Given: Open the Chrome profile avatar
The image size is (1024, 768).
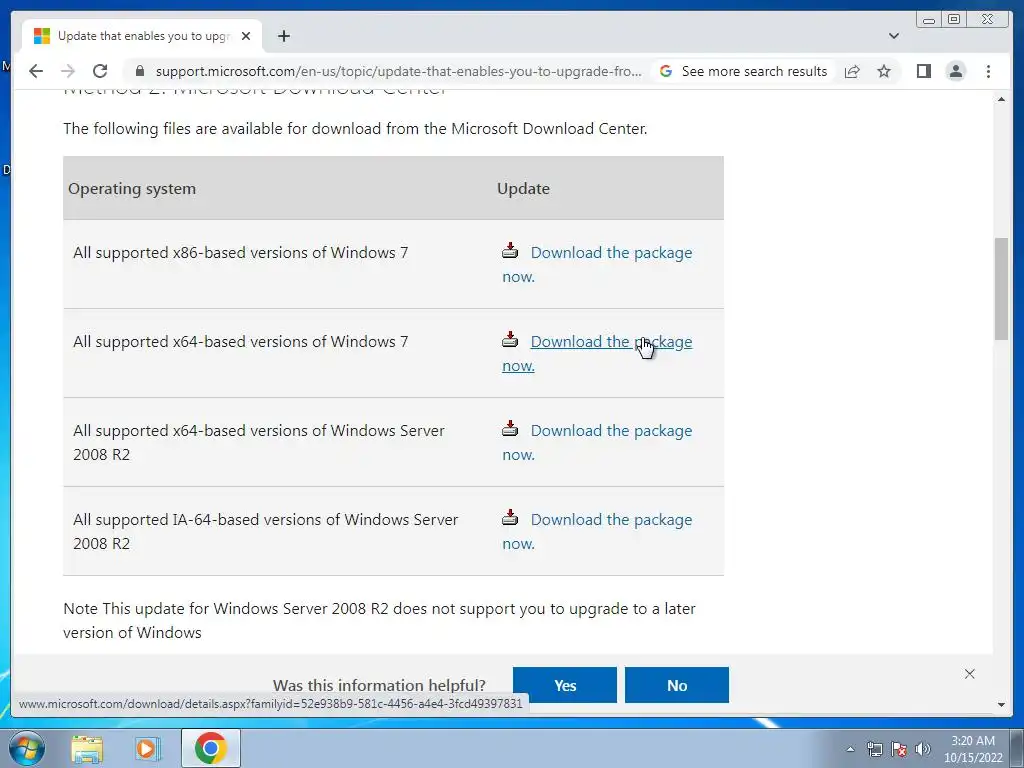Looking at the screenshot, I should (x=955, y=71).
